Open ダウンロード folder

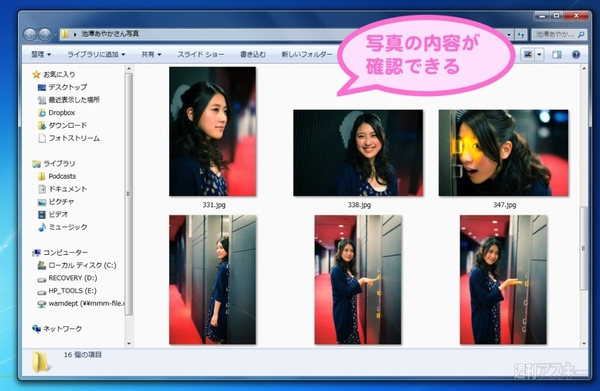tap(62, 125)
